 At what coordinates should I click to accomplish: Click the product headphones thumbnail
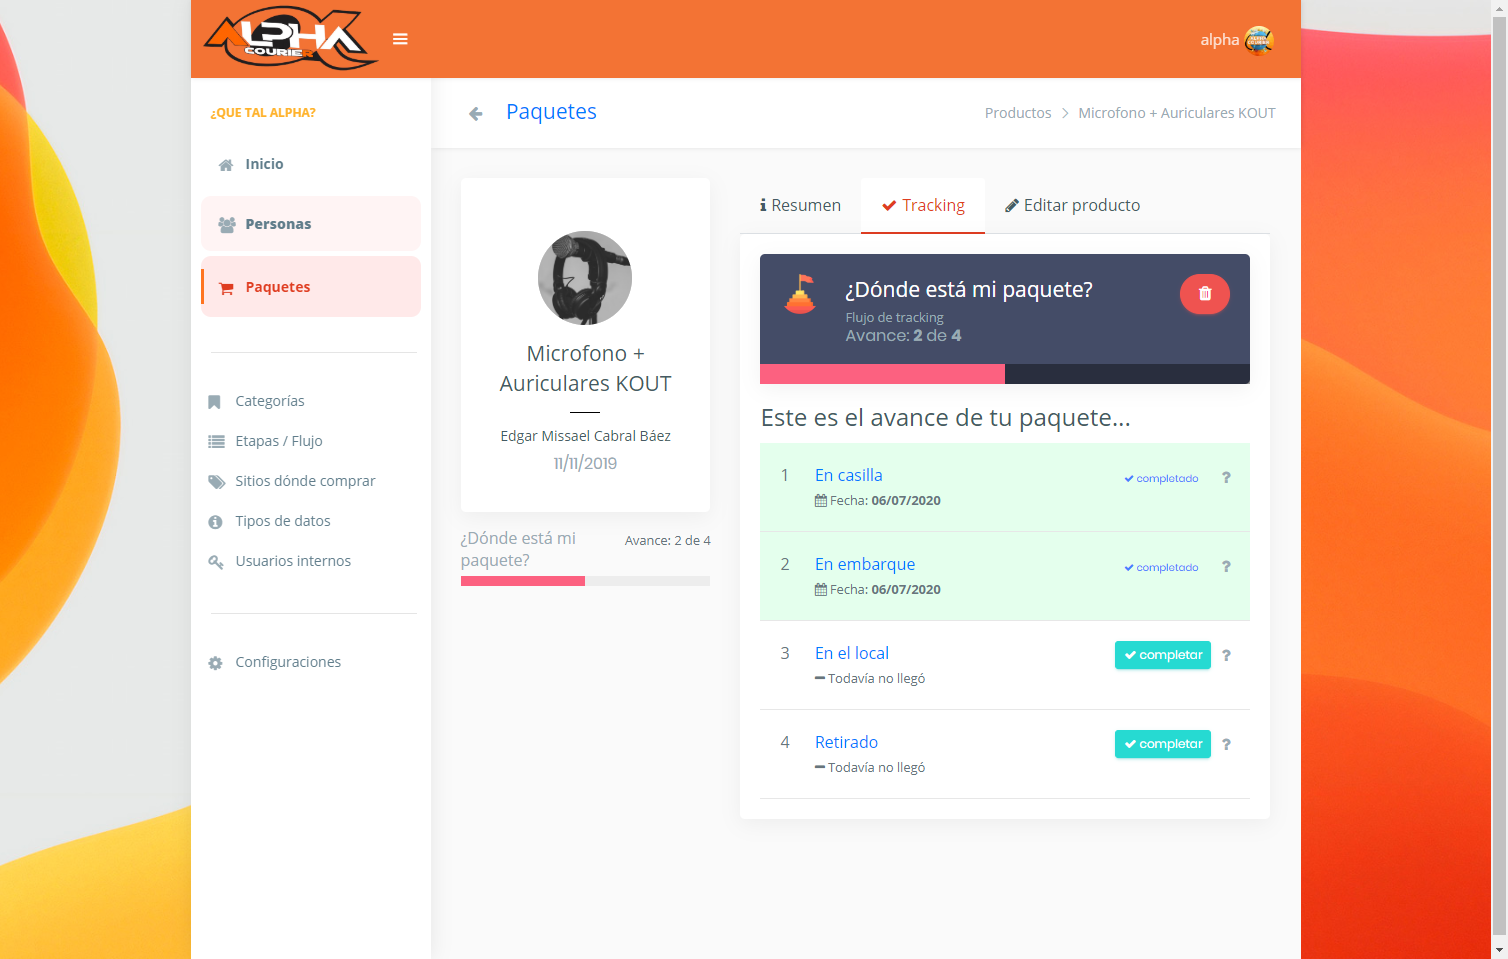[x=585, y=278]
